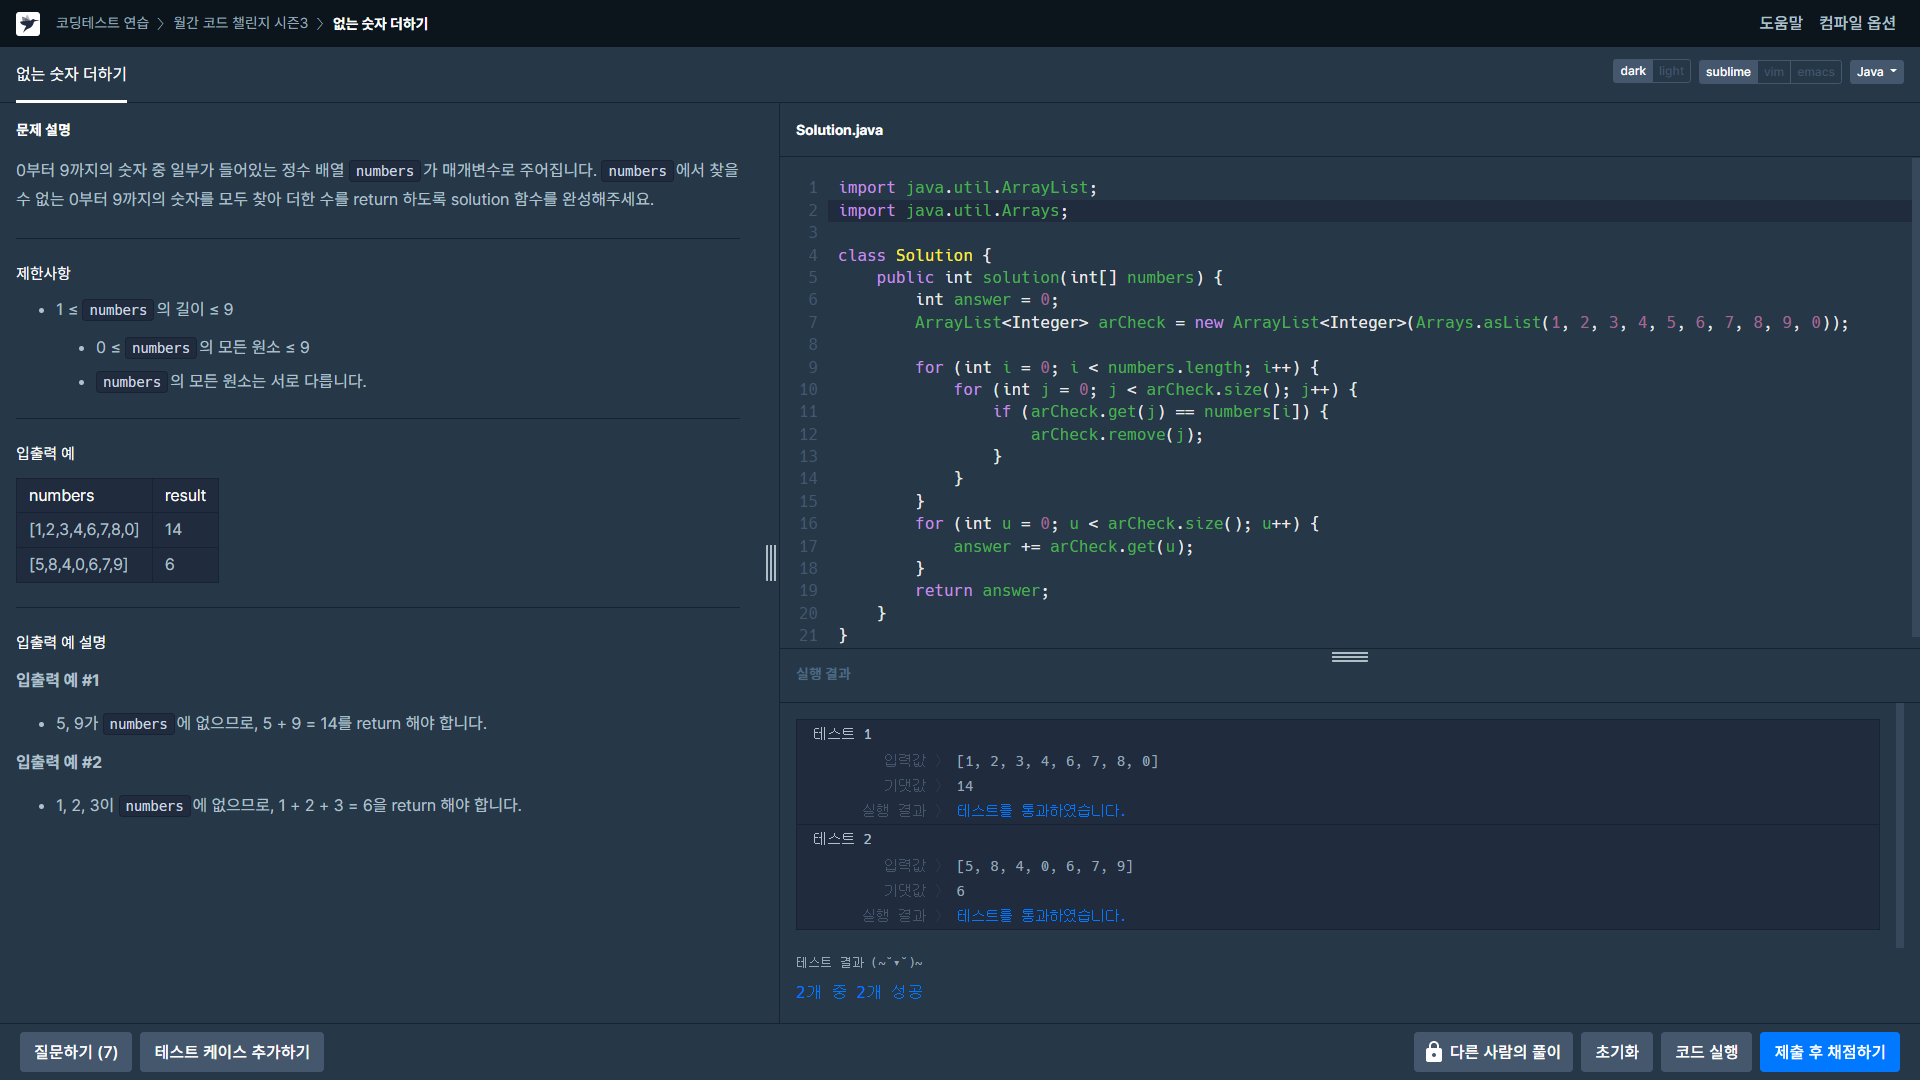Click the 'result' table header

[x=185, y=496]
